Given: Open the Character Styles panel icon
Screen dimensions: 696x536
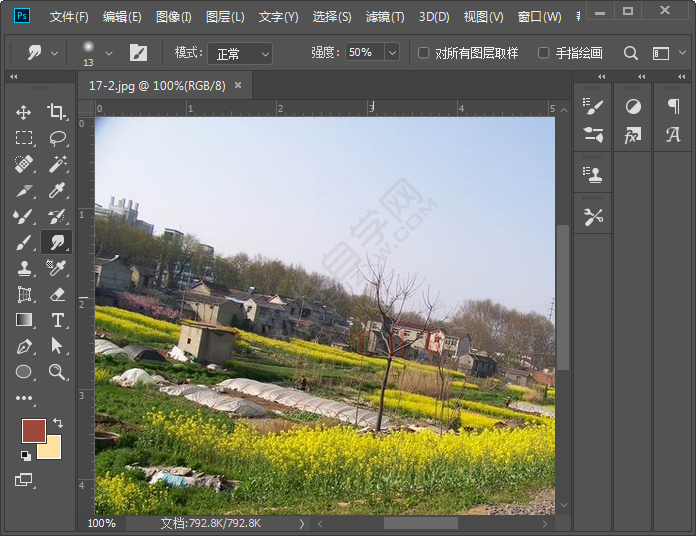Looking at the screenshot, I should pos(673,135).
